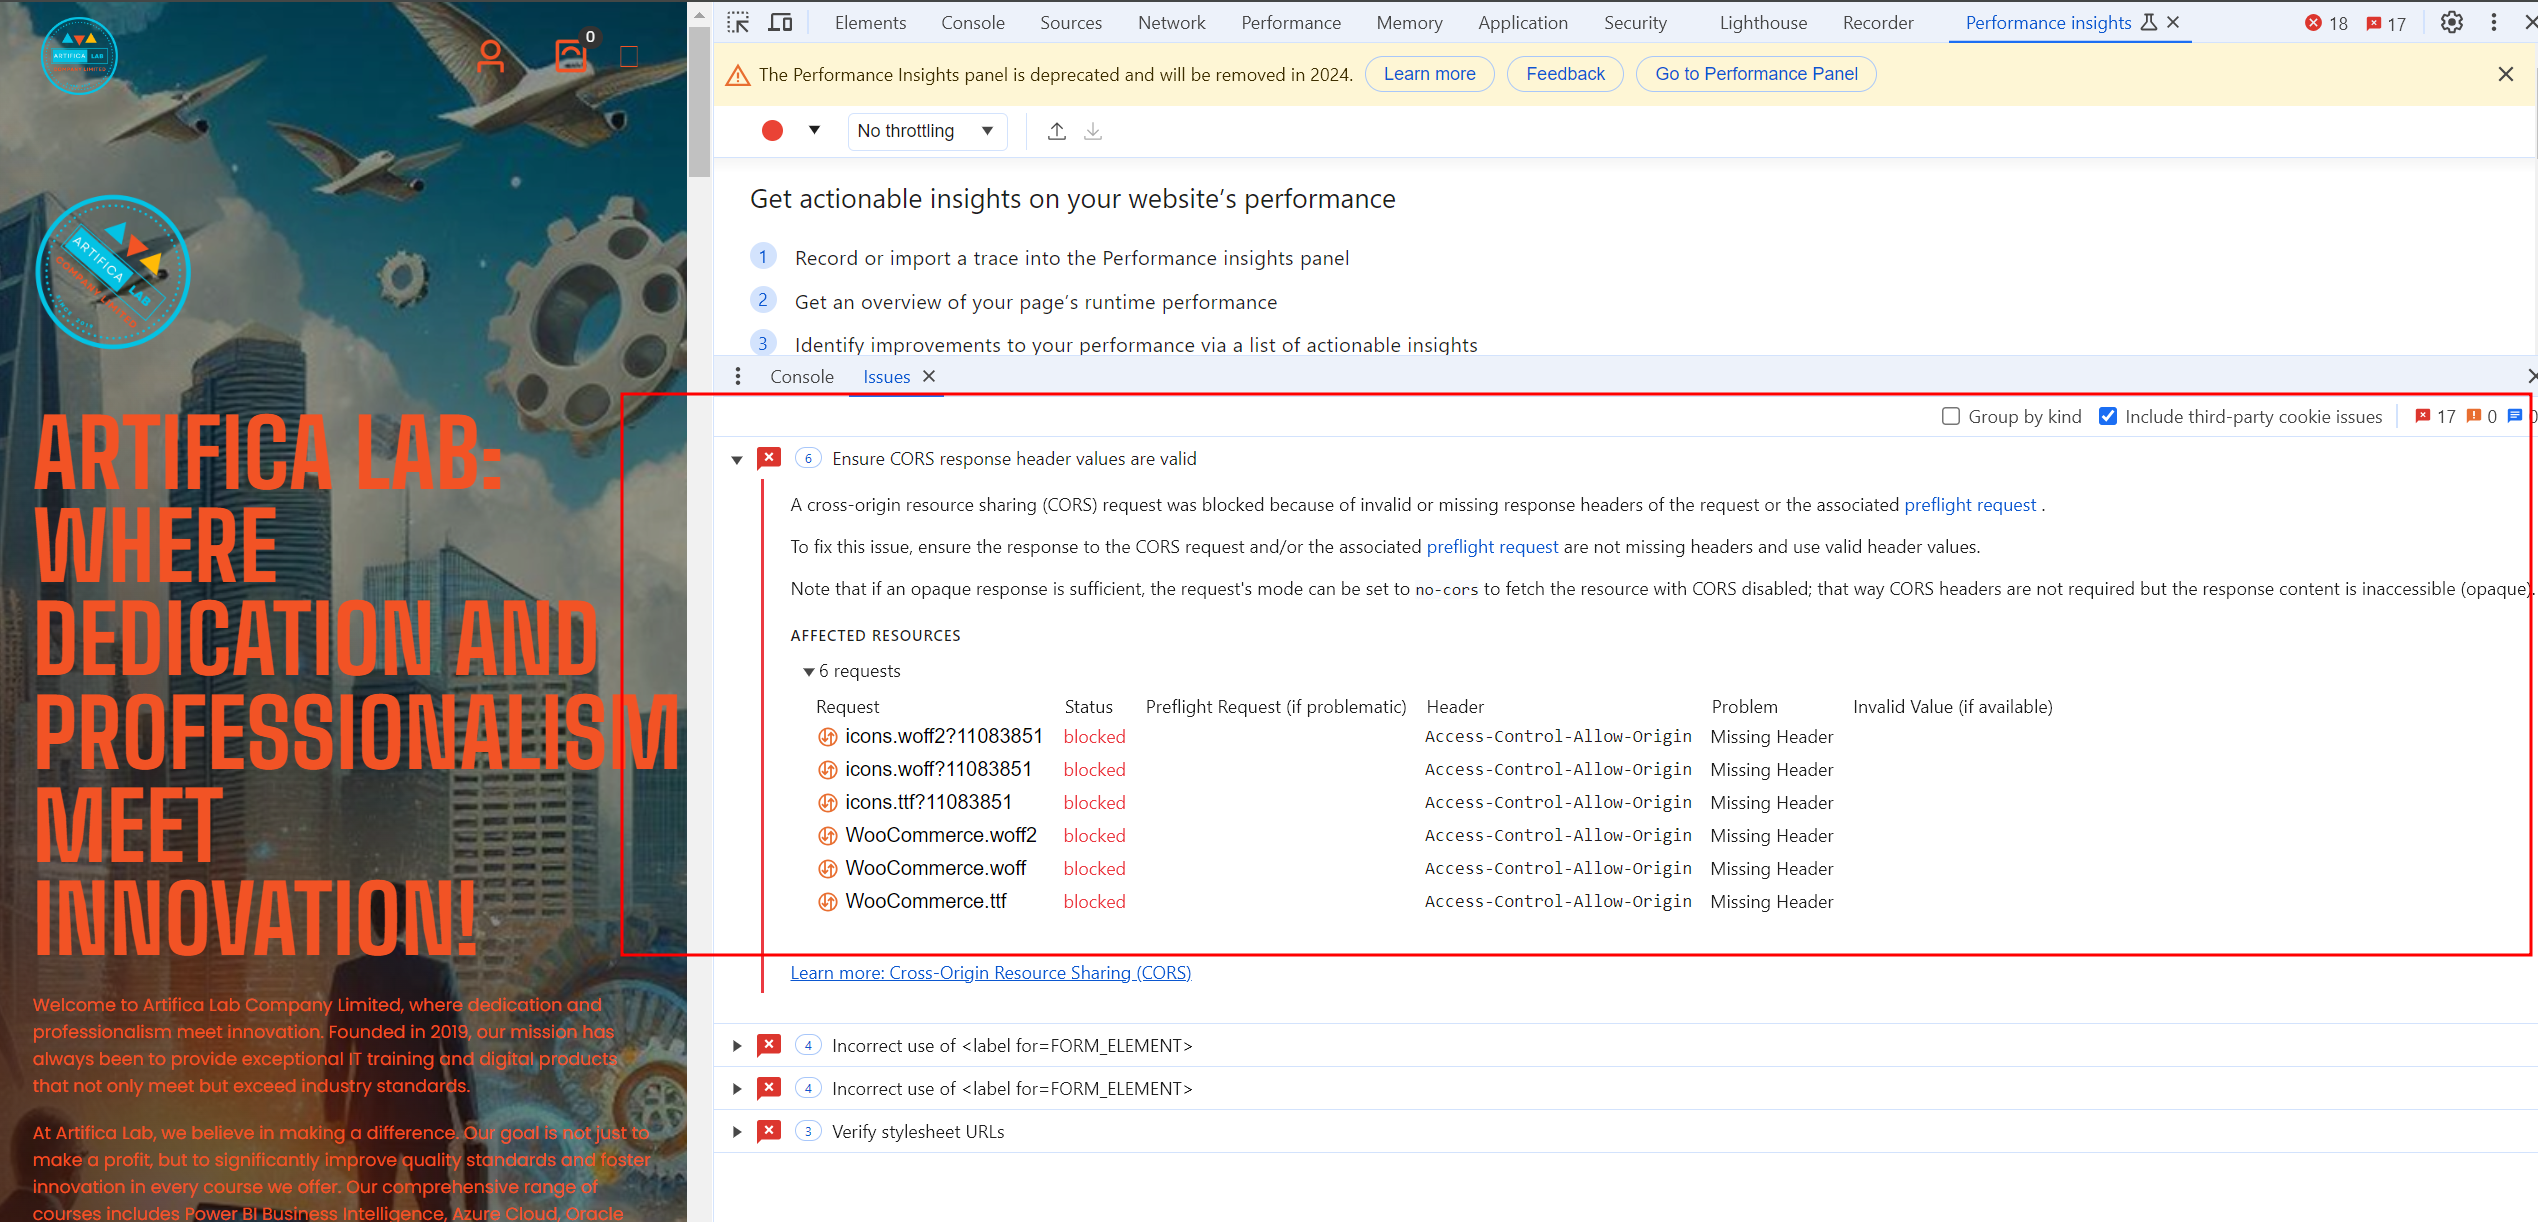Close the Performance insights tab
This screenshot has height=1222, width=2538.
point(2173,22)
